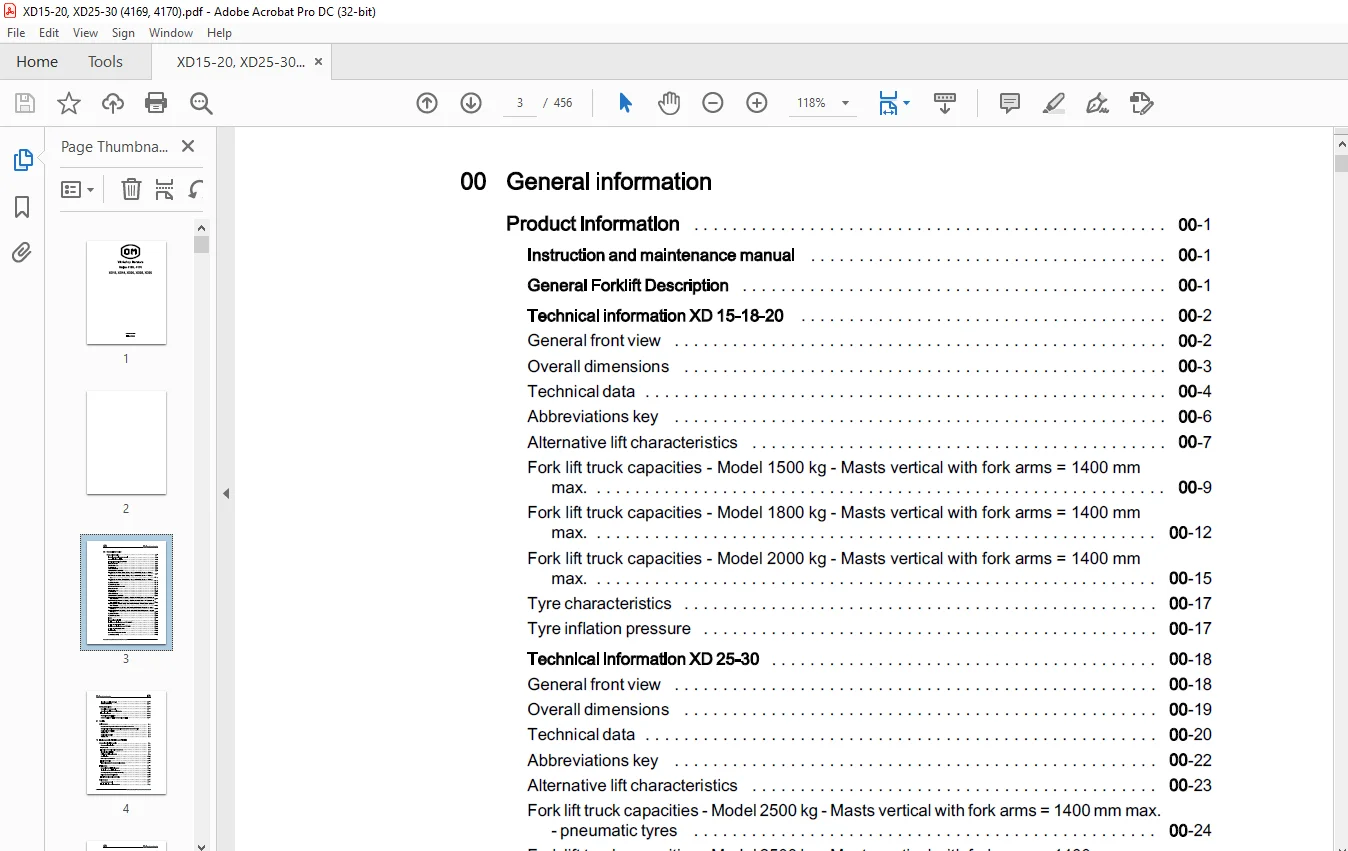Switch to the Tools tab
Image resolution: width=1348 pixels, height=851 pixels.
(105, 62)
